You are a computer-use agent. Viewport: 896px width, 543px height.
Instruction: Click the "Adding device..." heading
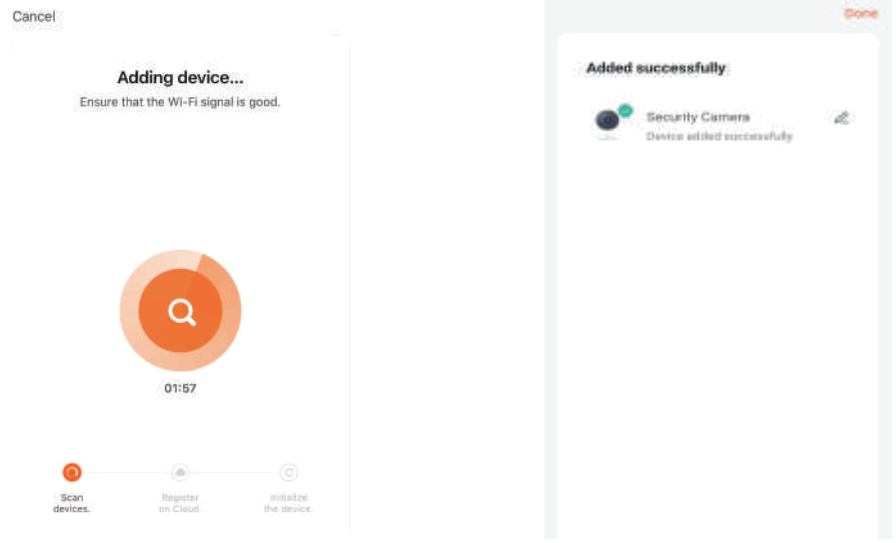click(180, 77)
